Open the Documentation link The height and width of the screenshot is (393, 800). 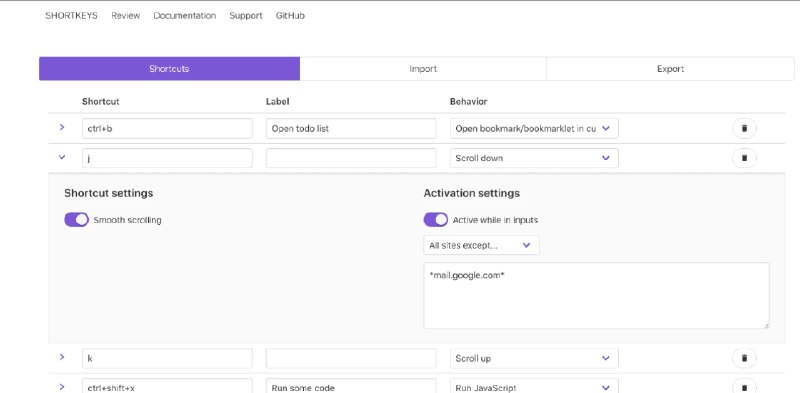point(185,15)
